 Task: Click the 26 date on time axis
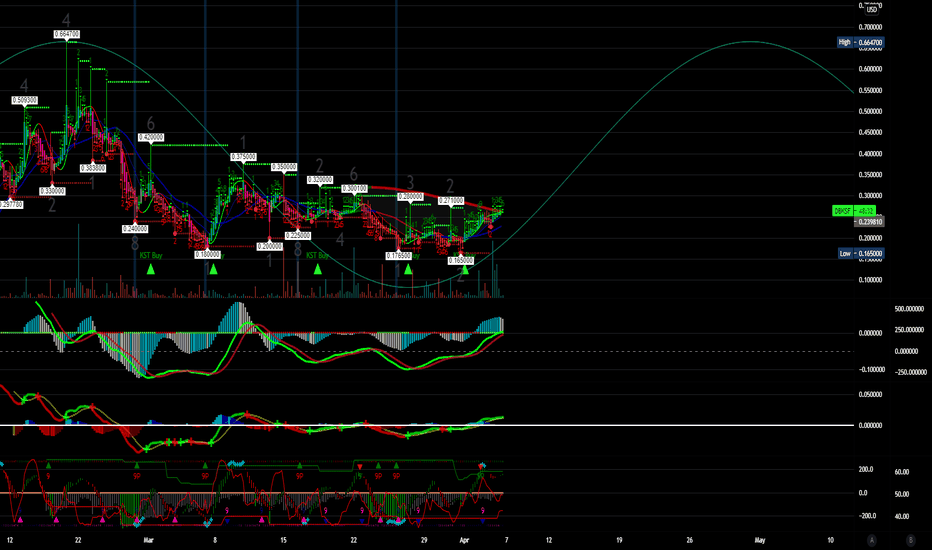pyautogui.click(x=689, y=540)
